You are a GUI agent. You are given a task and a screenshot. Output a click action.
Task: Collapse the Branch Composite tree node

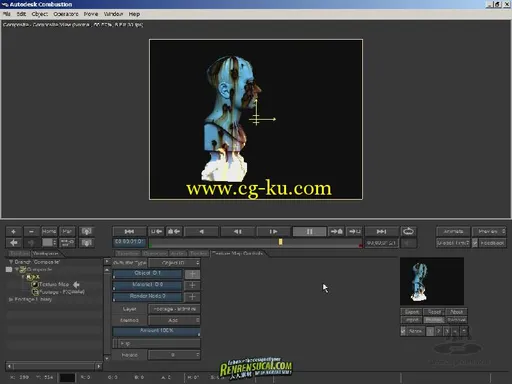[x=11, y=262]
